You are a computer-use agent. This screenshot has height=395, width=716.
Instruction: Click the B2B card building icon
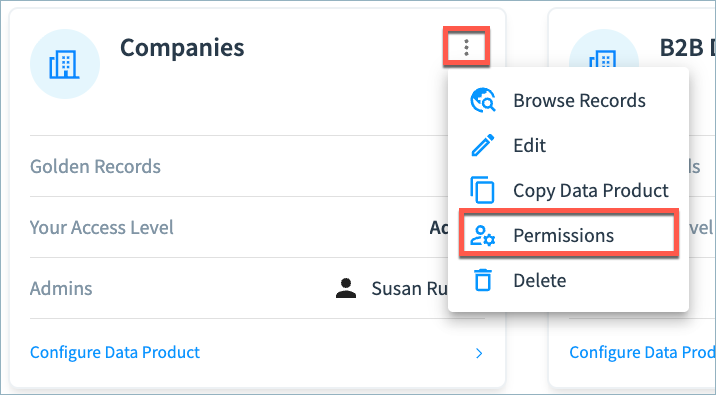pos(604,59)
